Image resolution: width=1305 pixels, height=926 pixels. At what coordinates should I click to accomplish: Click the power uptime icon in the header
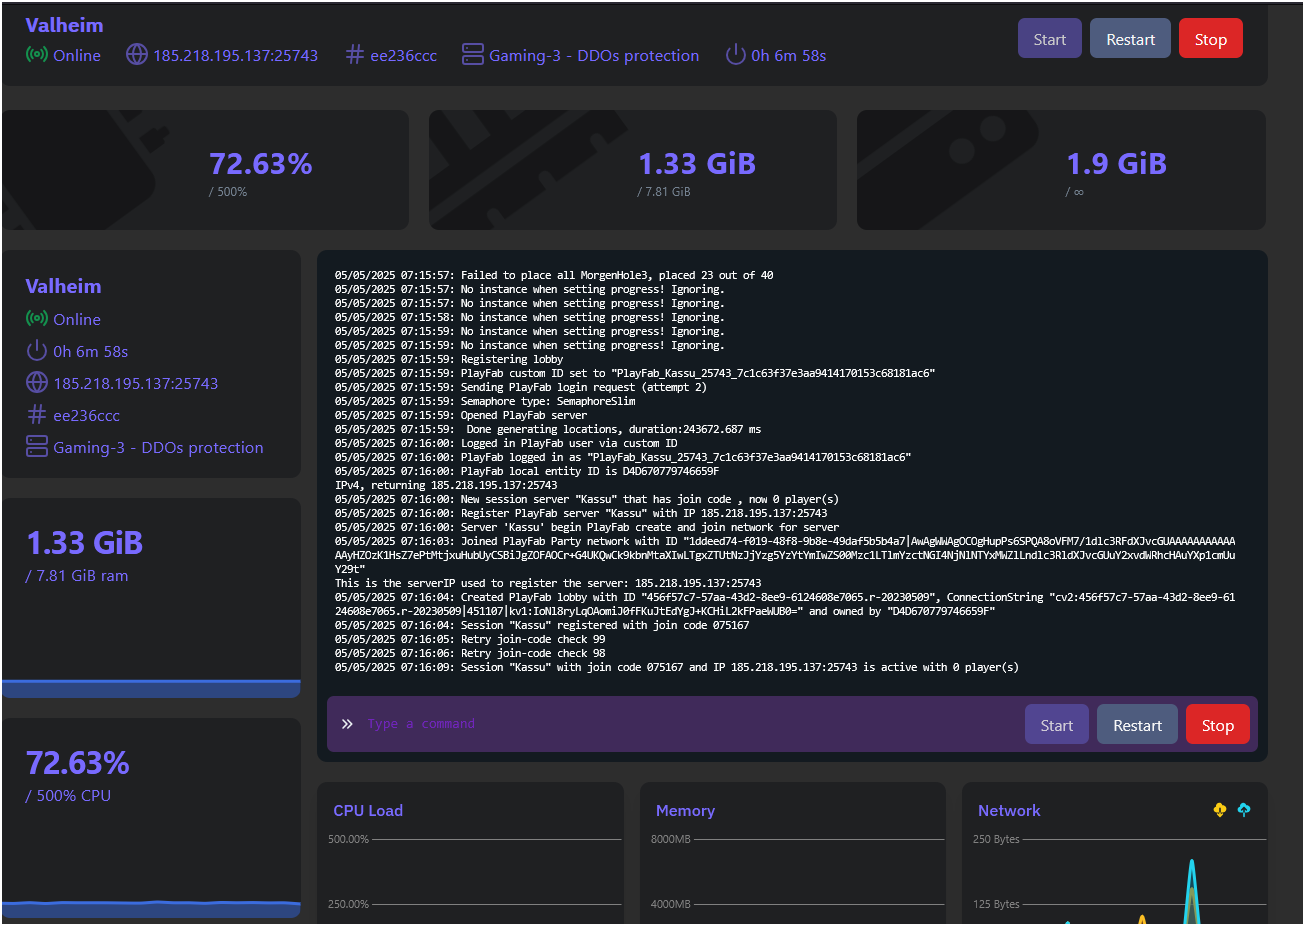736,55
